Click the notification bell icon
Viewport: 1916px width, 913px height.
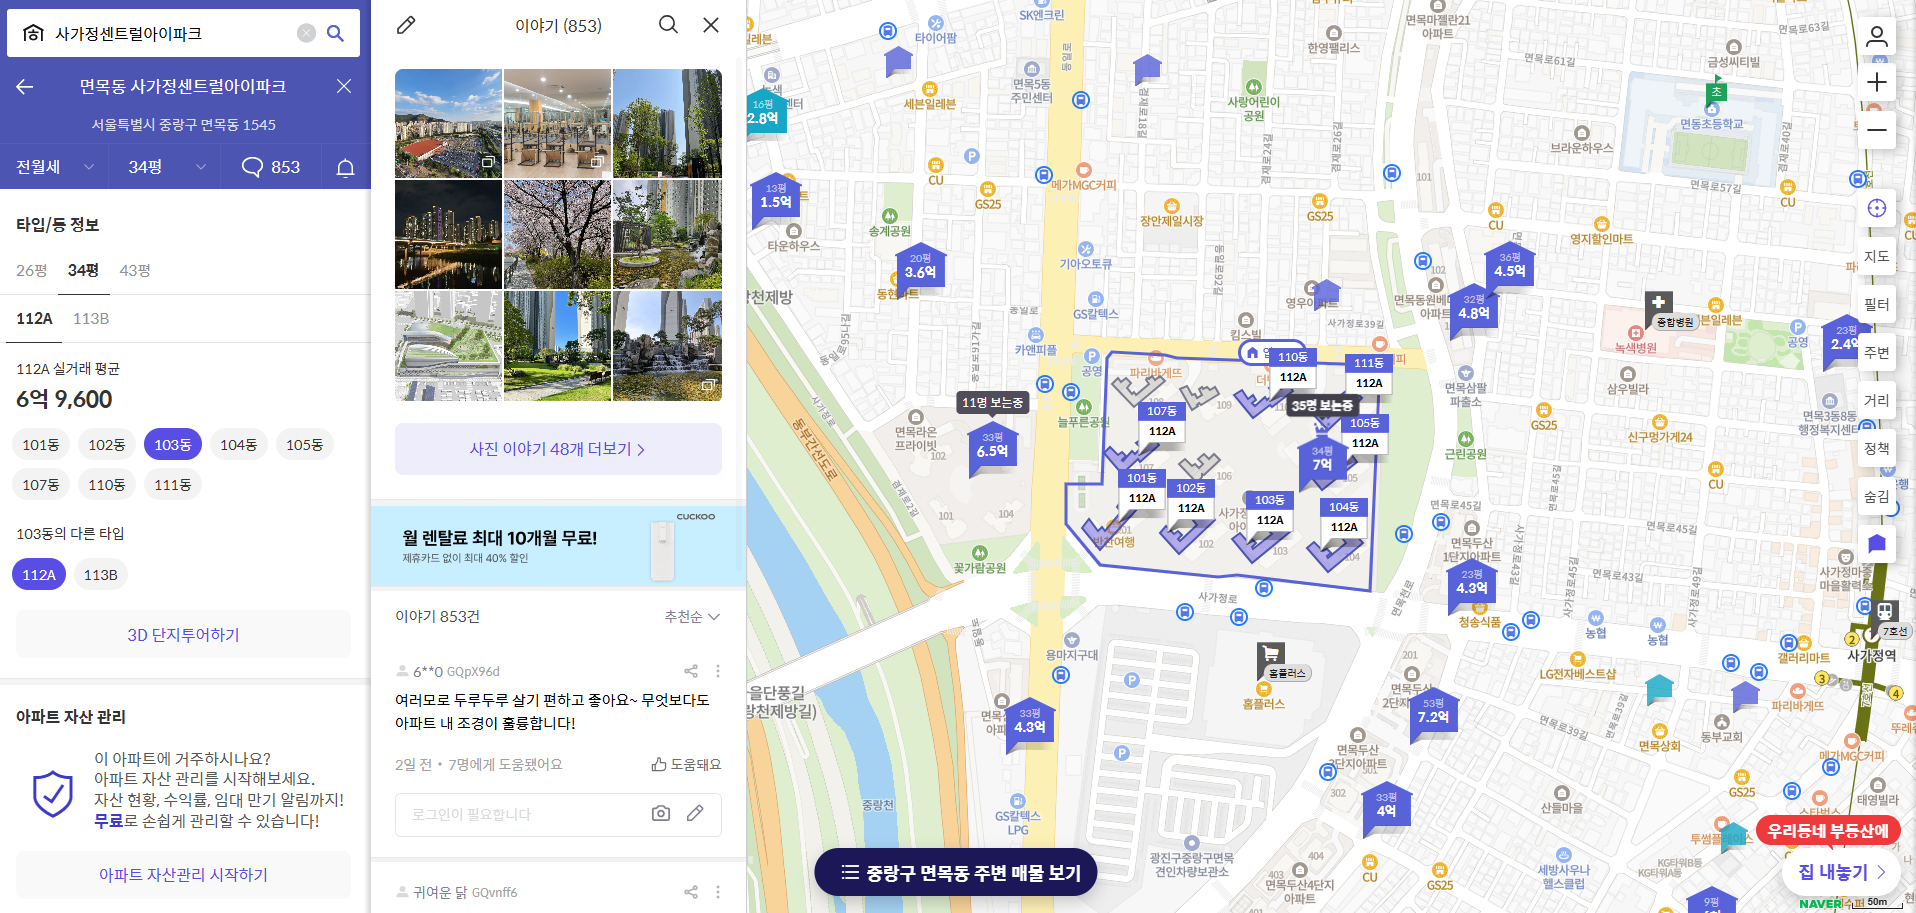[x=345, y=167]
